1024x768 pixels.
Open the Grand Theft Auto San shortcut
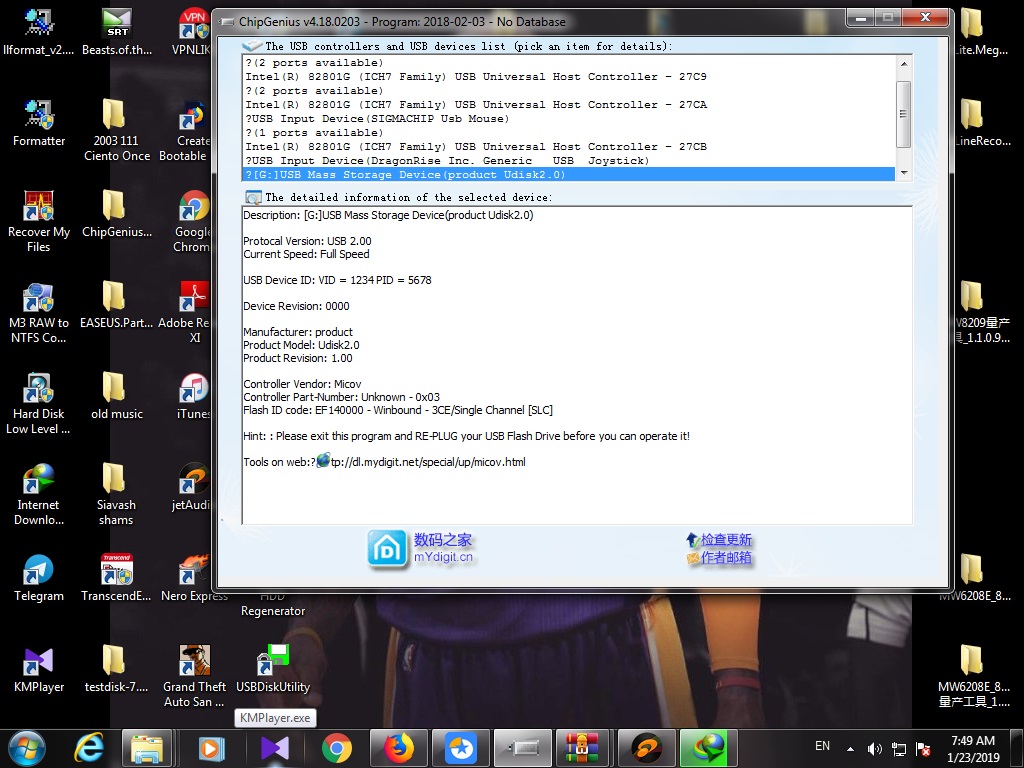(x=195, y=676)
